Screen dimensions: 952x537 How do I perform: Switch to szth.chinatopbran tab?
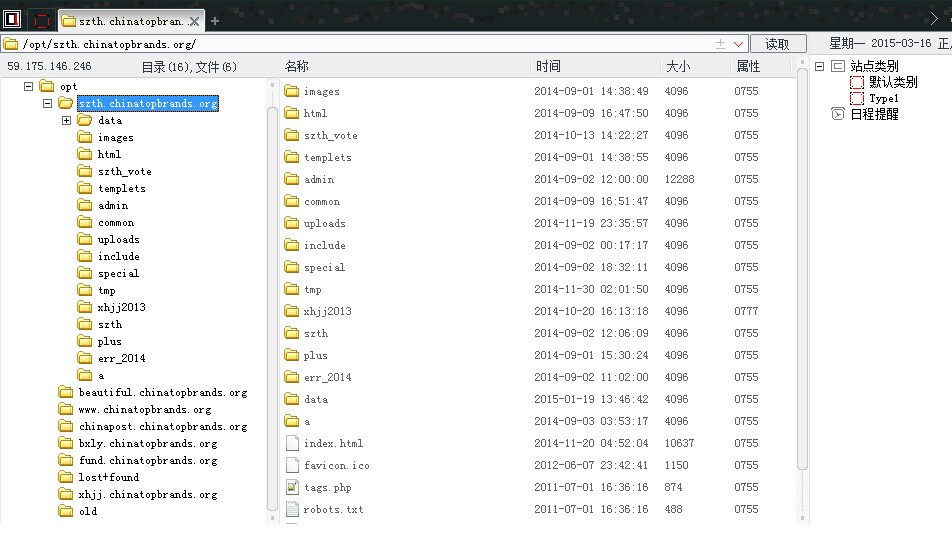click(131, 21)
